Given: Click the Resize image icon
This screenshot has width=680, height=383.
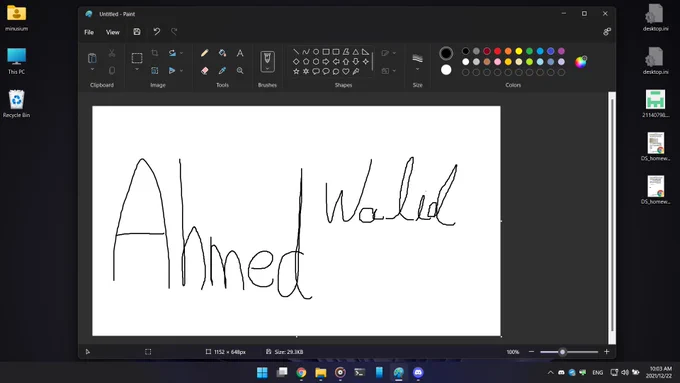Looking at the screenshot, I should click(155, 70).
